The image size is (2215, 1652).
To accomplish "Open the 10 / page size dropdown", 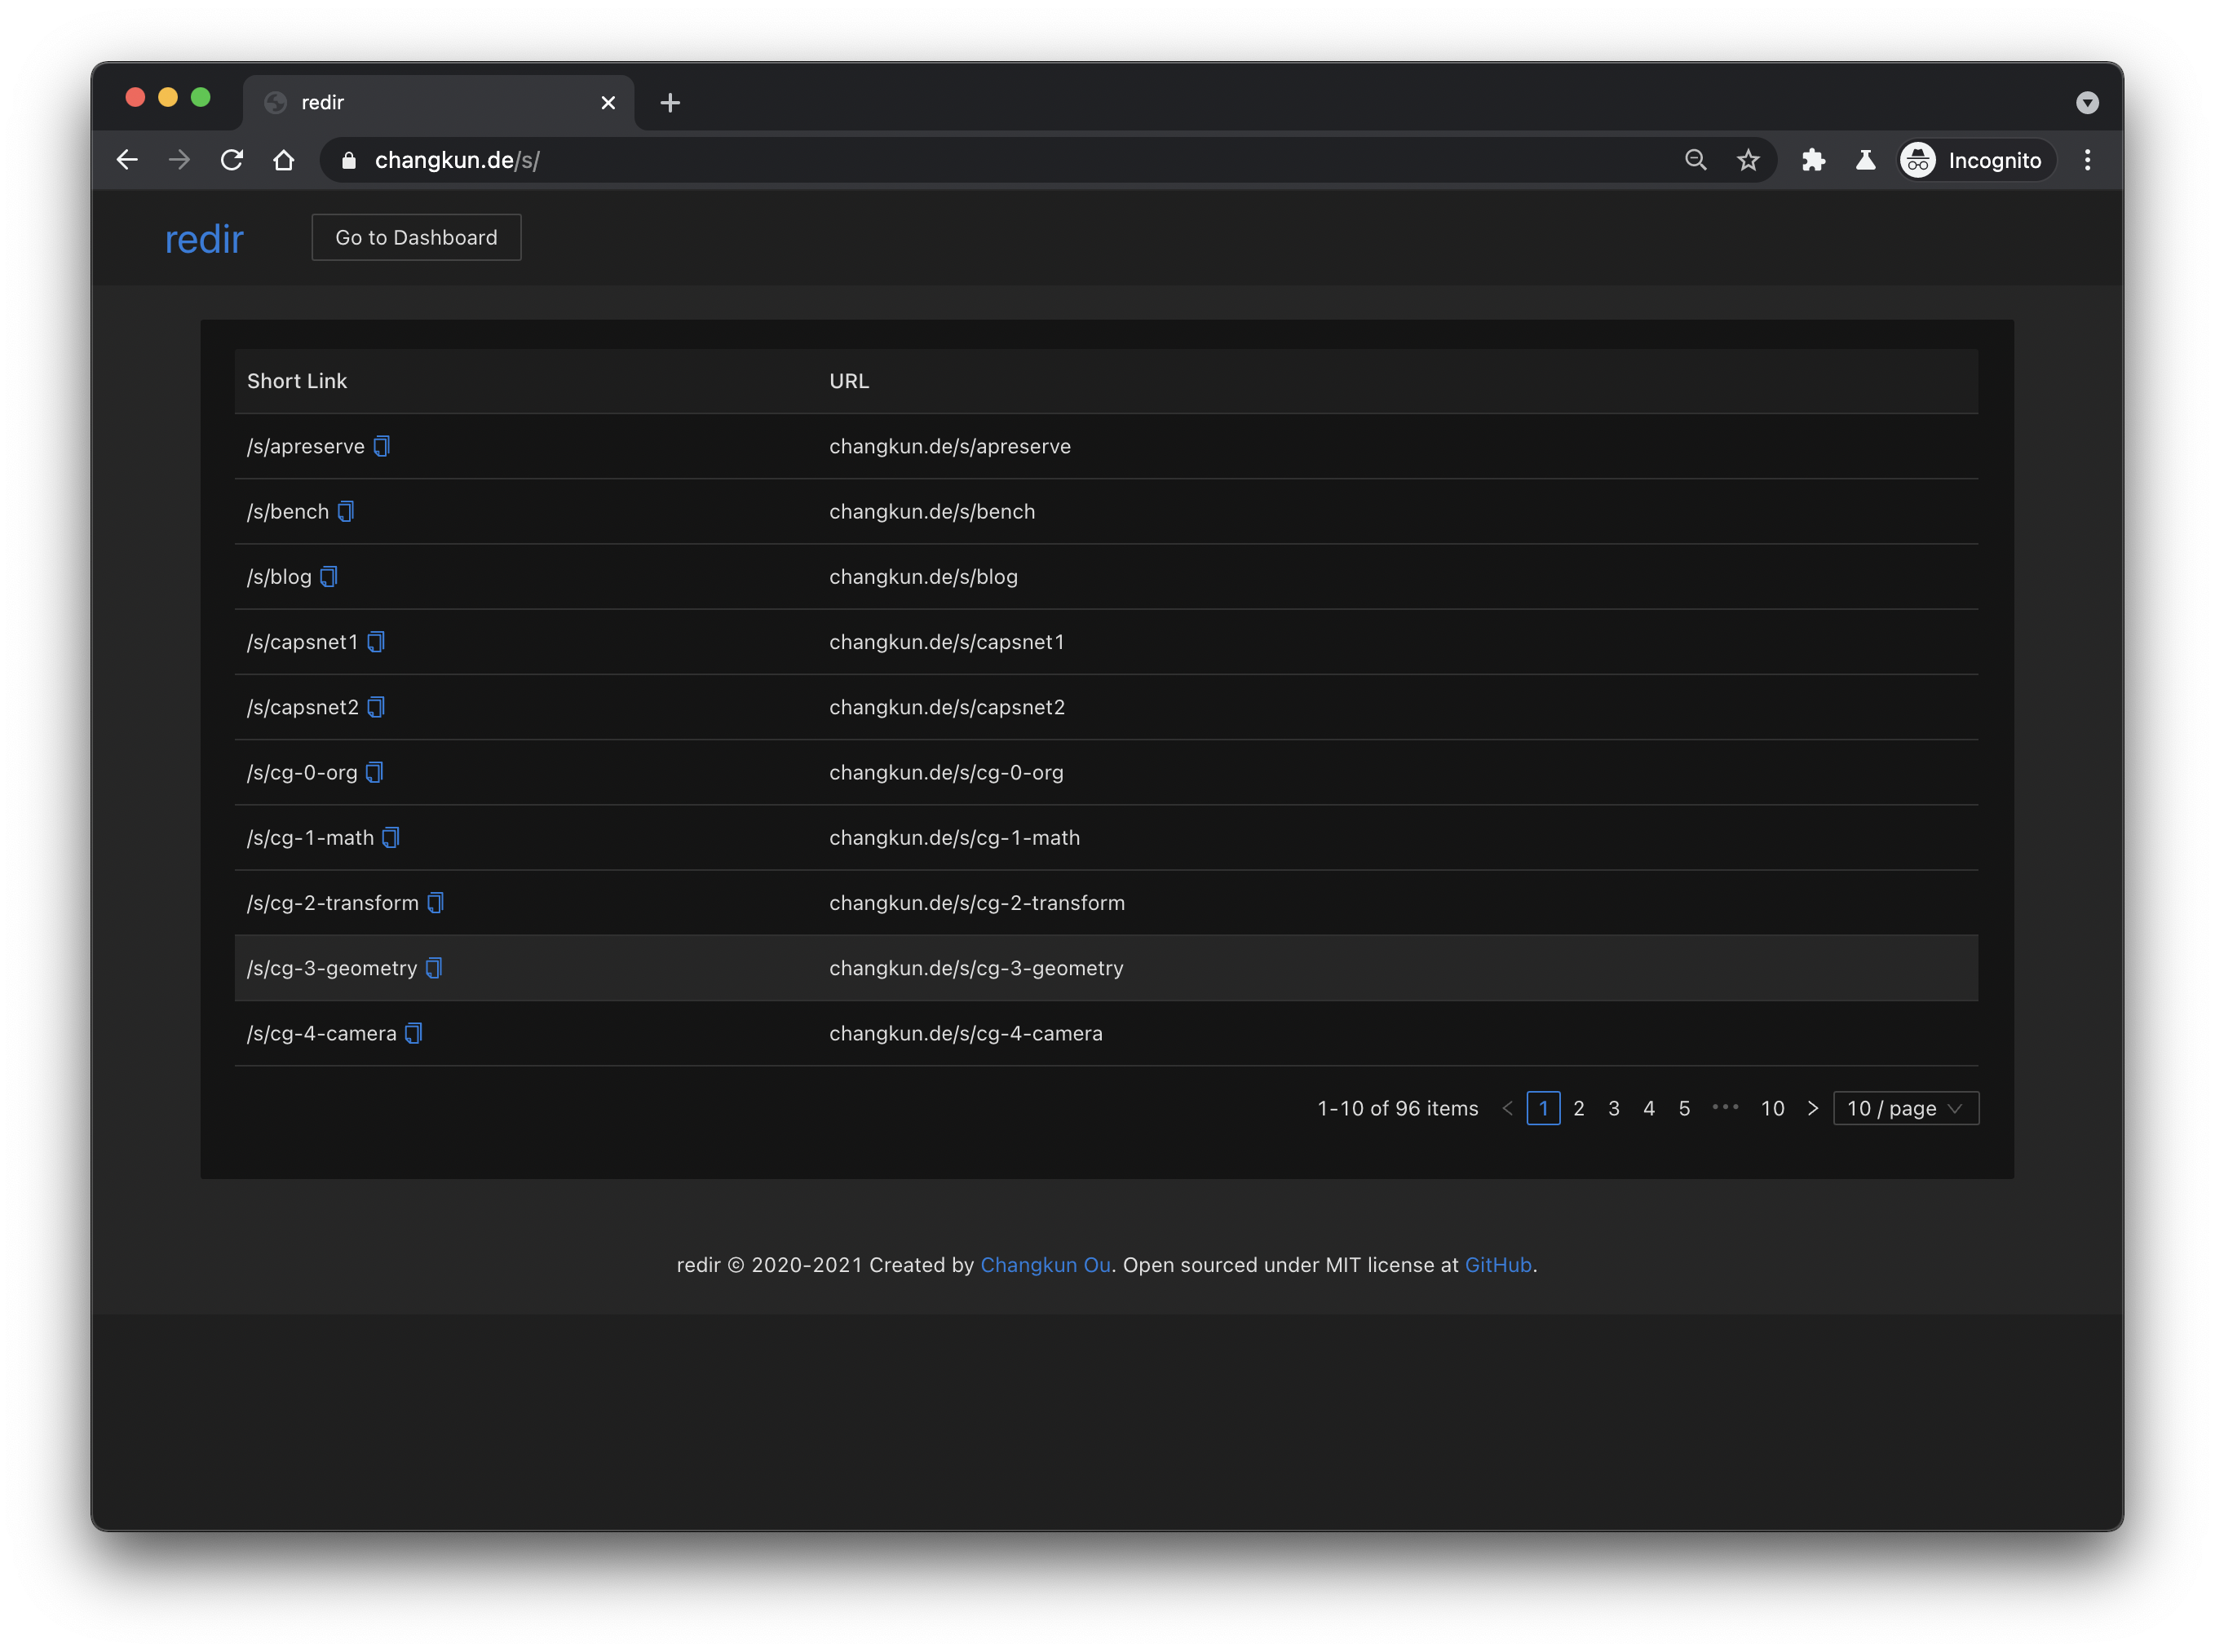I will click(x=1905, y=1108).
